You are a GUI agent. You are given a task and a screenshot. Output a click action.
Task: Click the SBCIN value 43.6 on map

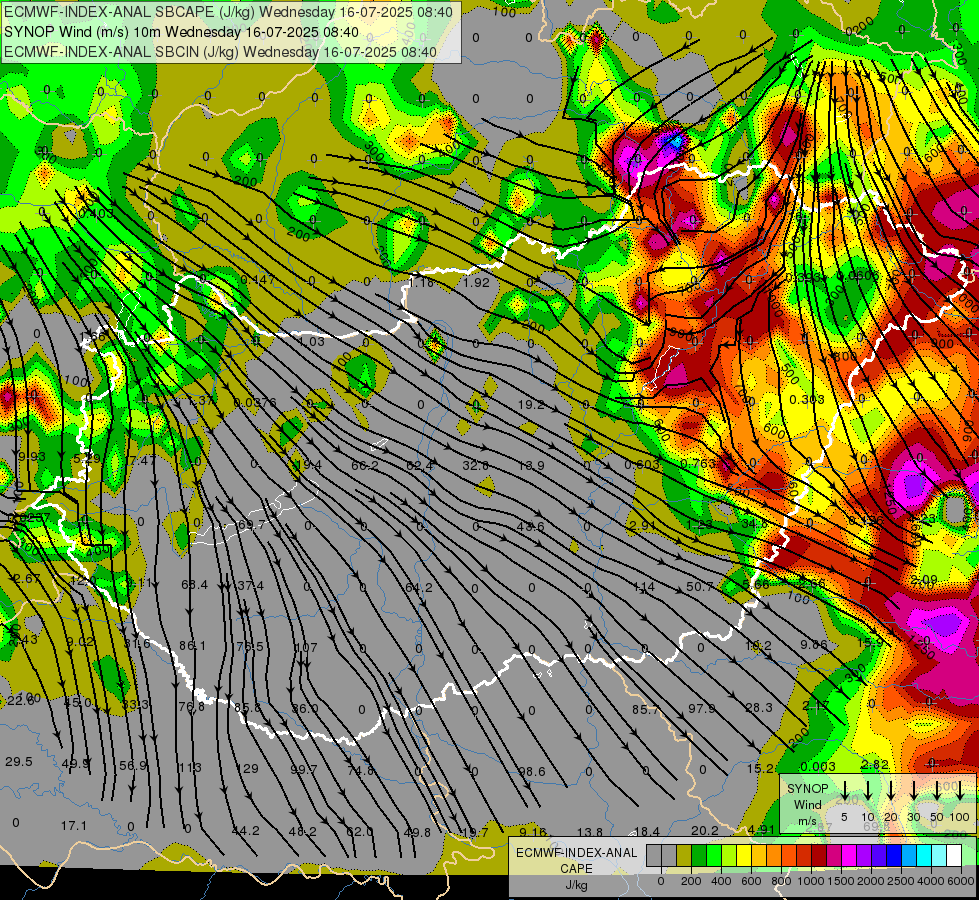click(x=531, y=527)
